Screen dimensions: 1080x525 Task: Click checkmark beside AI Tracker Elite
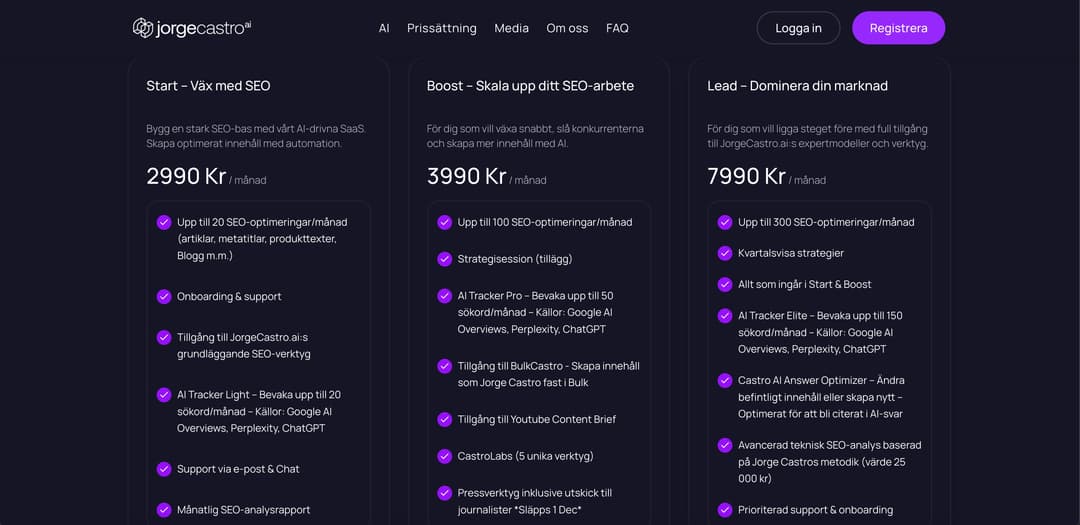click(x=725, y=316)
